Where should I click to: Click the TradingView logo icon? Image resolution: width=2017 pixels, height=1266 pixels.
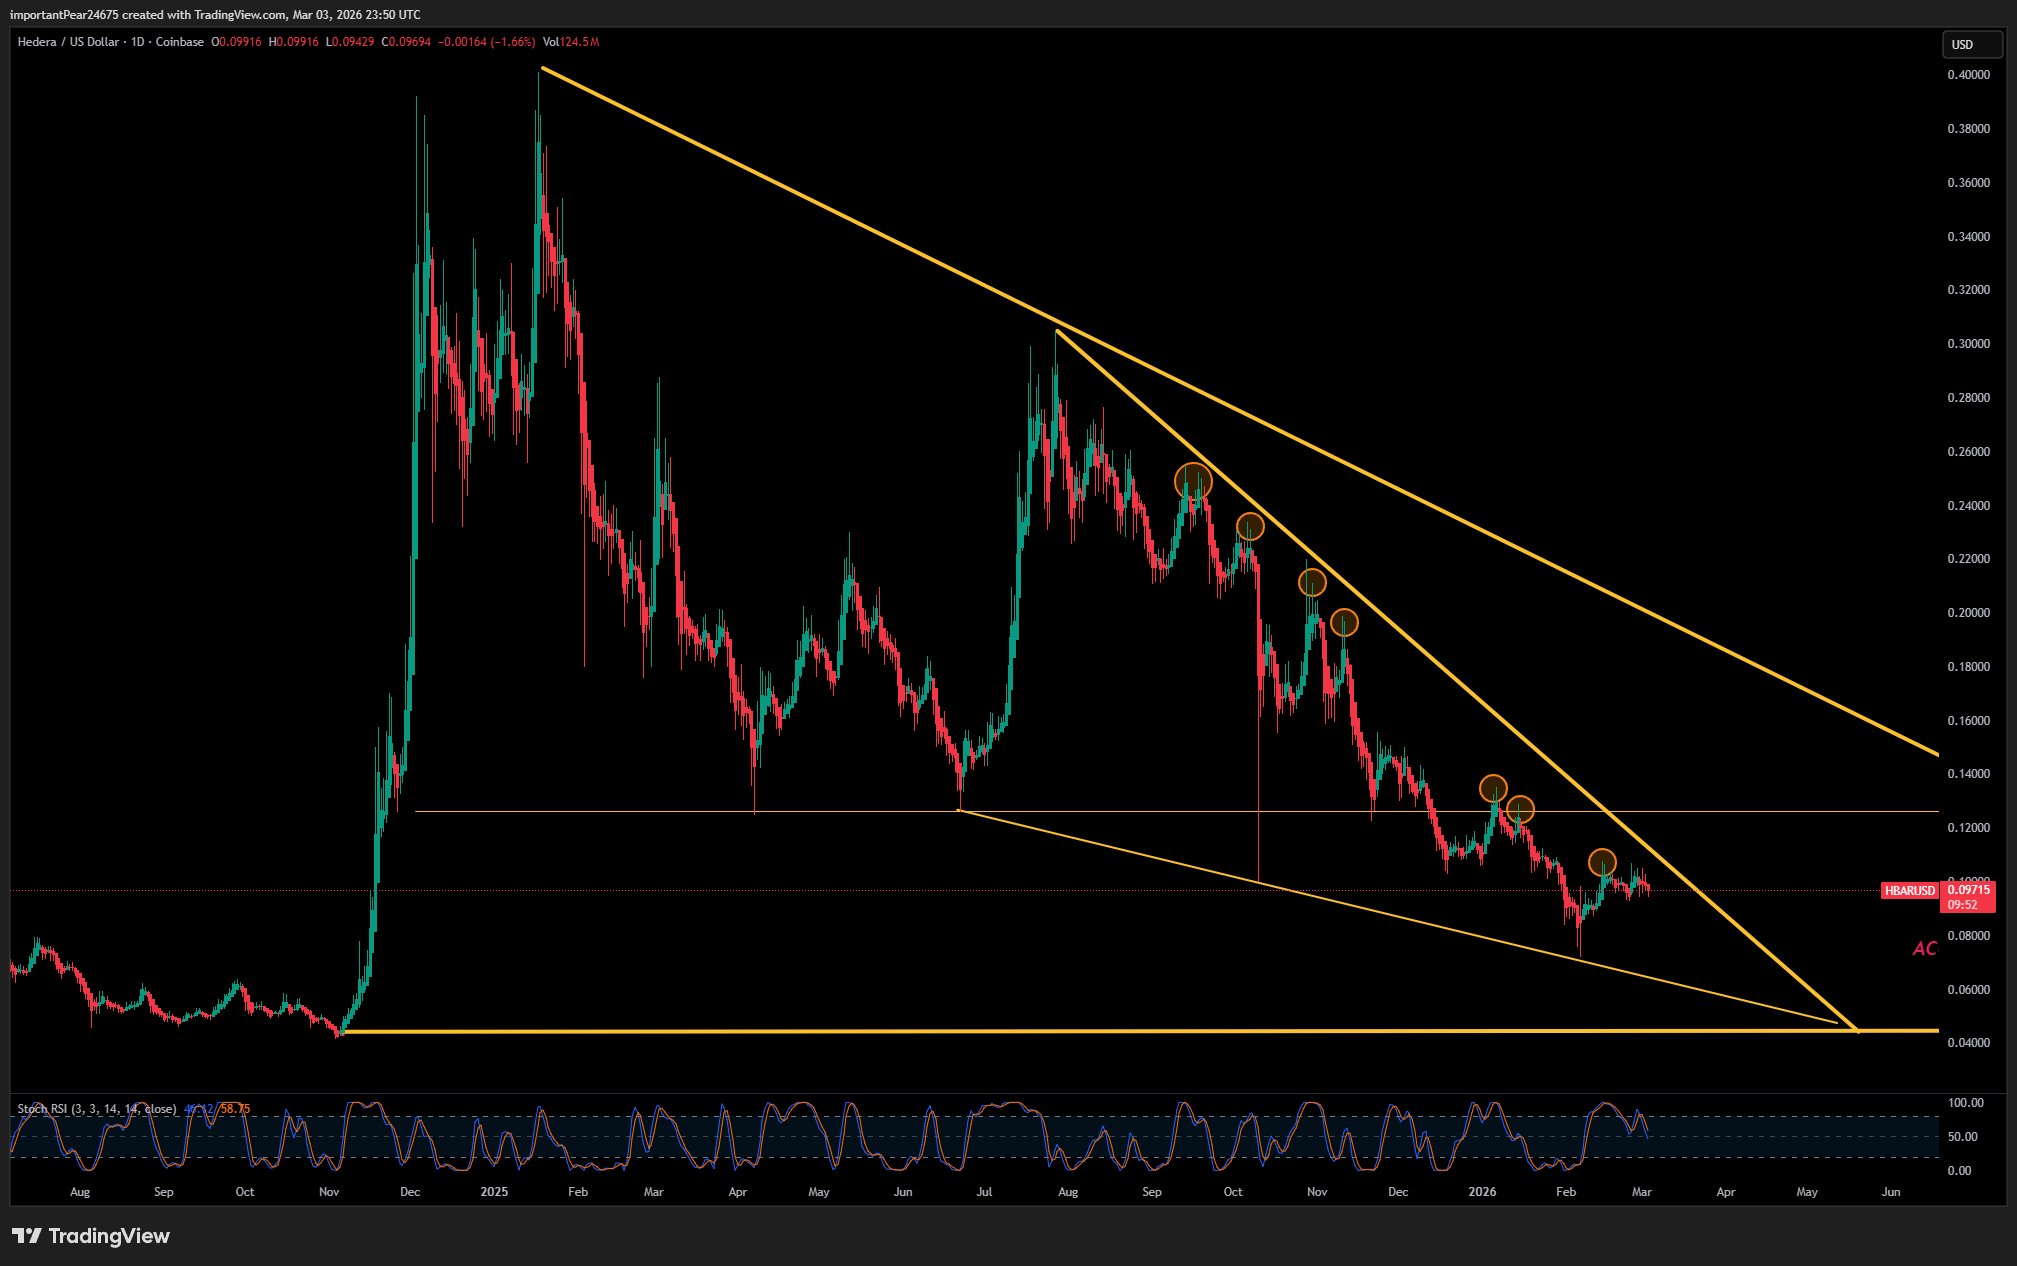pyautogui.click(x=27, y=1236)
